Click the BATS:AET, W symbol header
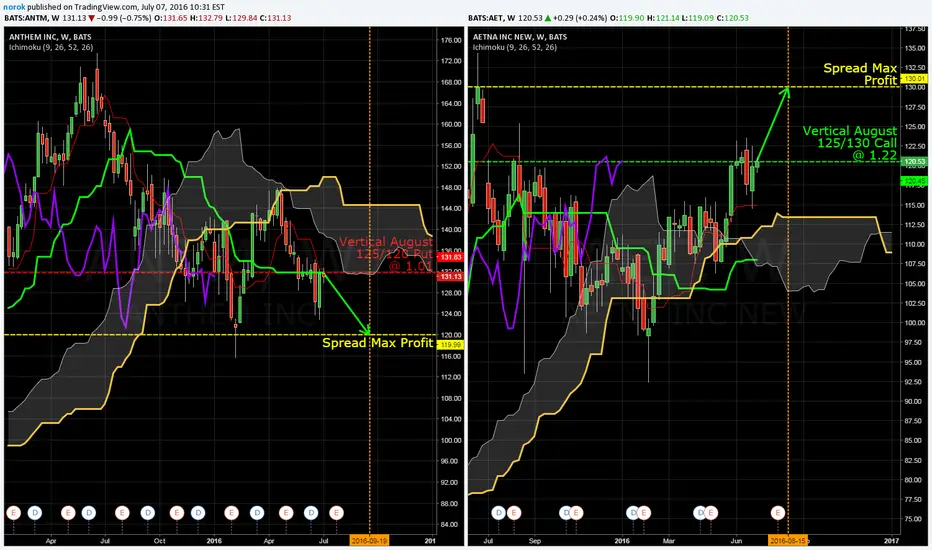932x550 pixels. pos(492,18)
